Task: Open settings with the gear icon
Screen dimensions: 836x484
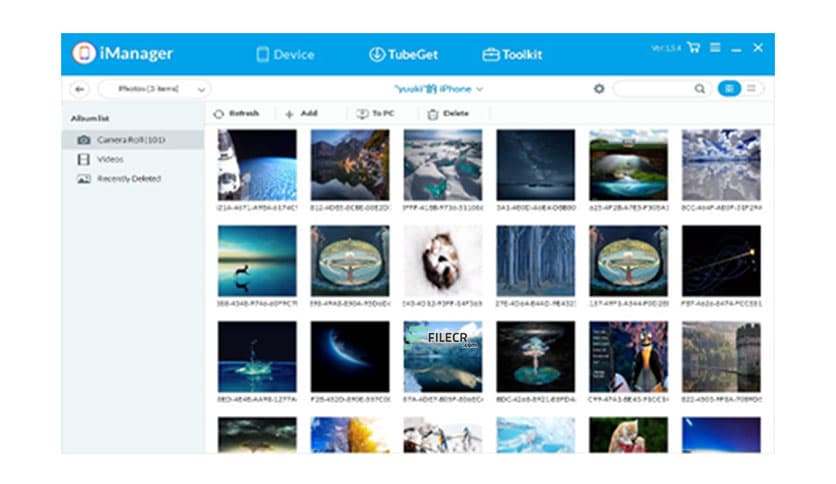Action: click(599, 89)
